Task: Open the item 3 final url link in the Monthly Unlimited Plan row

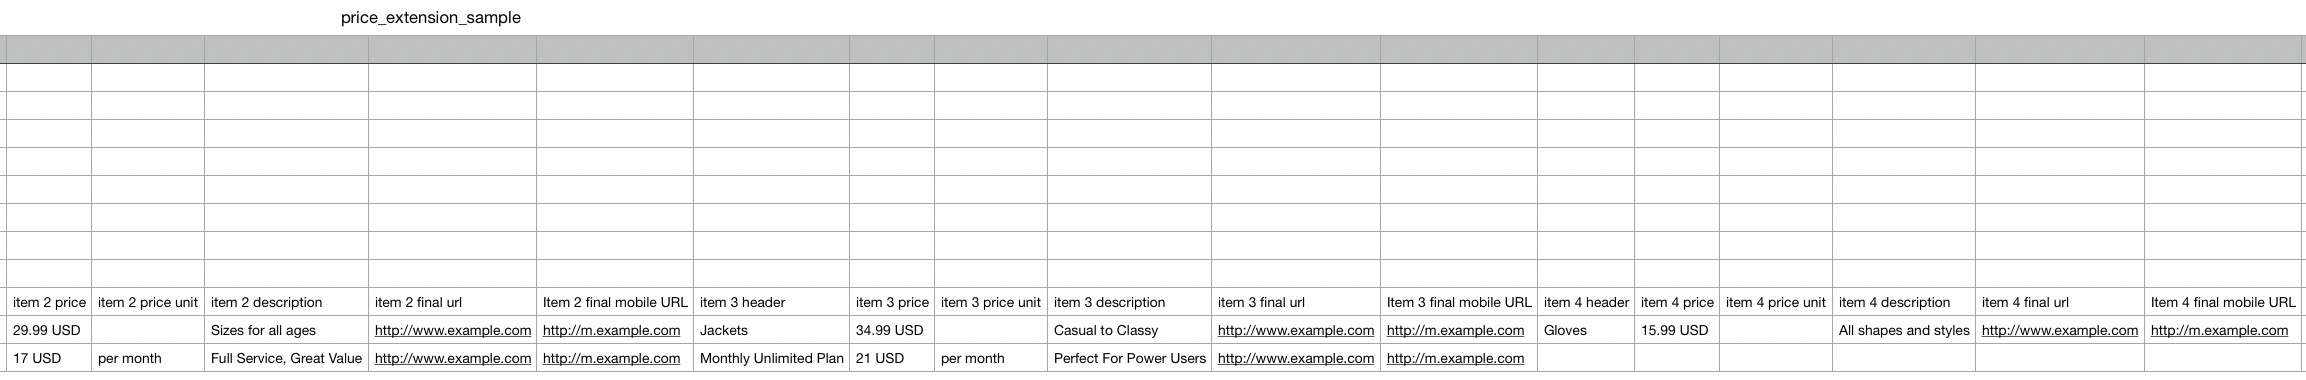Action: click(1296, 358)
